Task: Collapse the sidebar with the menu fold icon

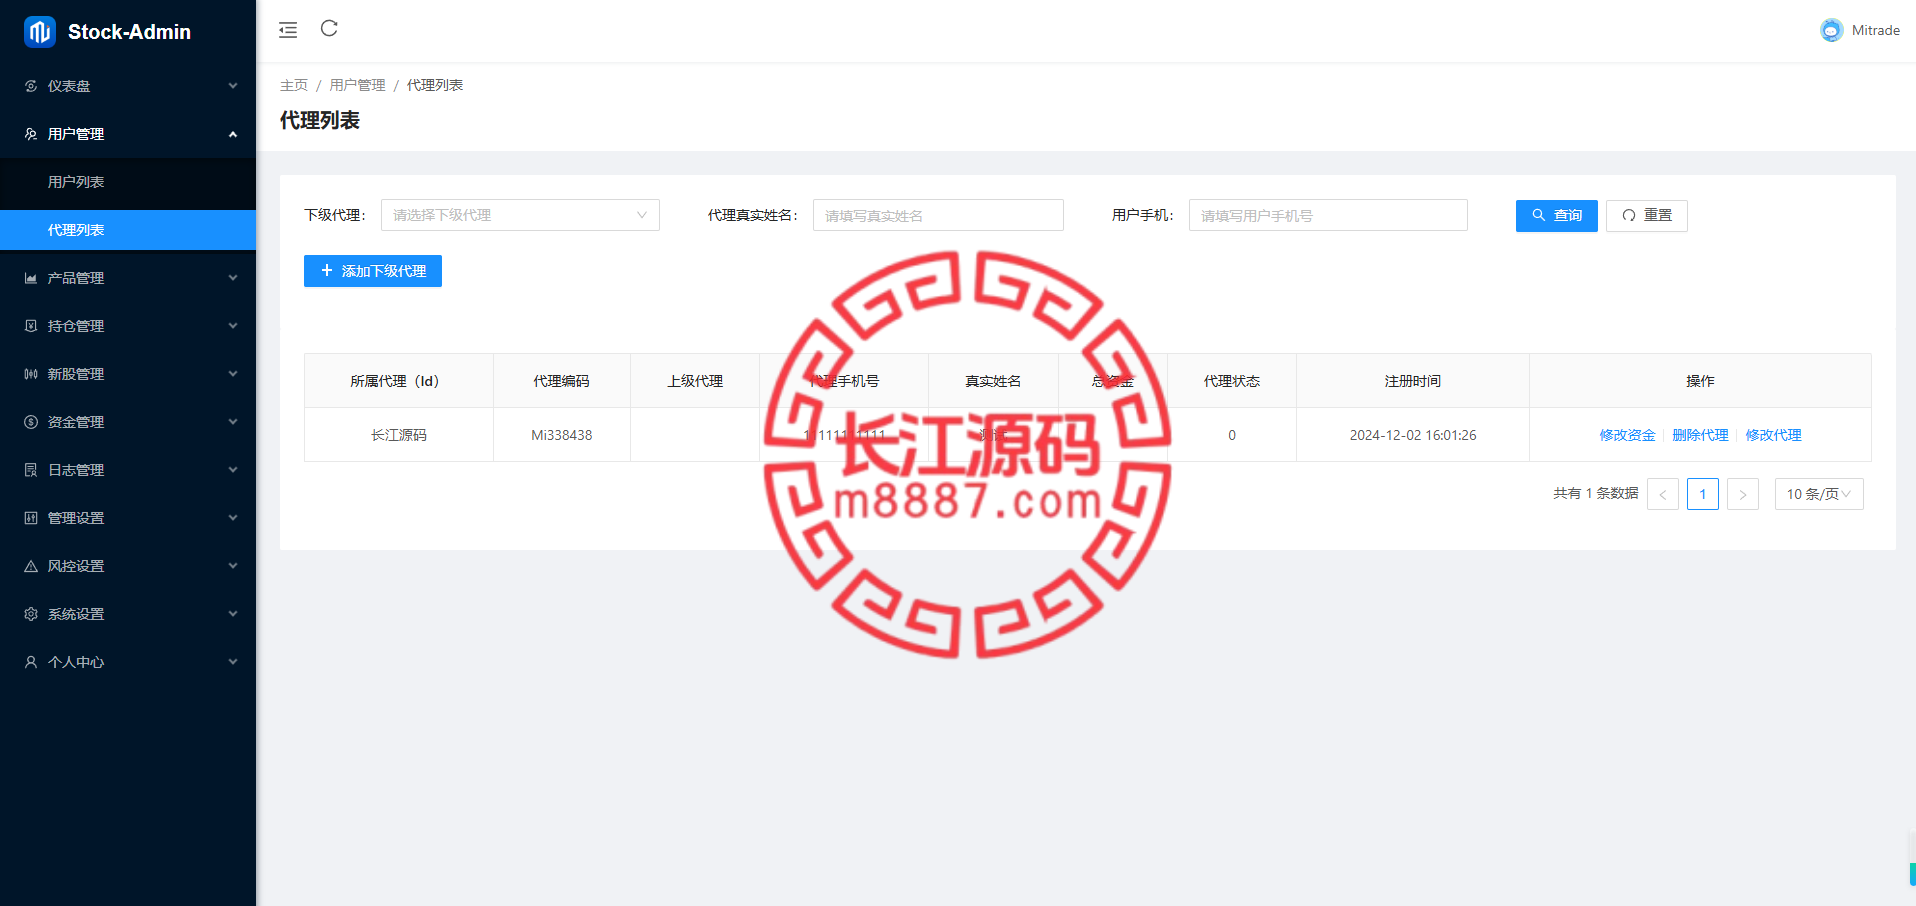Action: pos(288,30)
